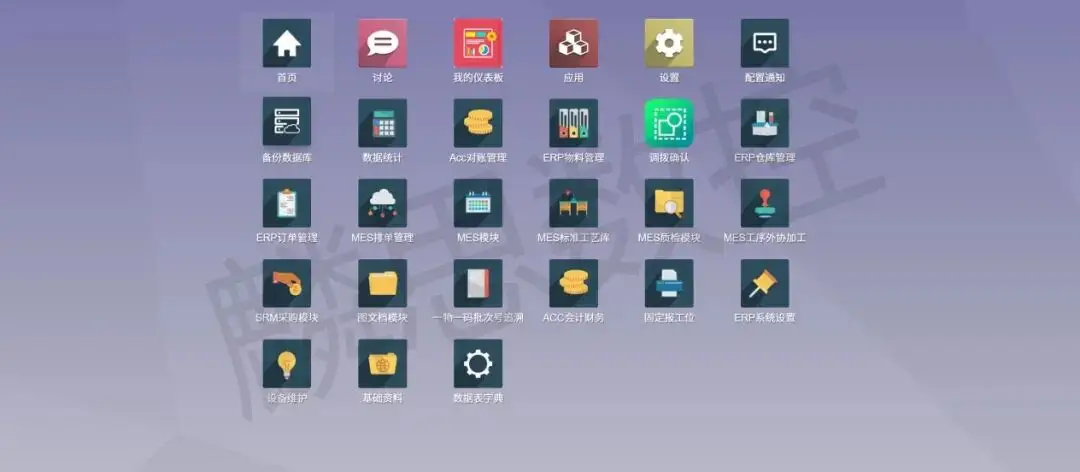
Task: Launch MES标准工艺库 app
Action: click(573, 203)
